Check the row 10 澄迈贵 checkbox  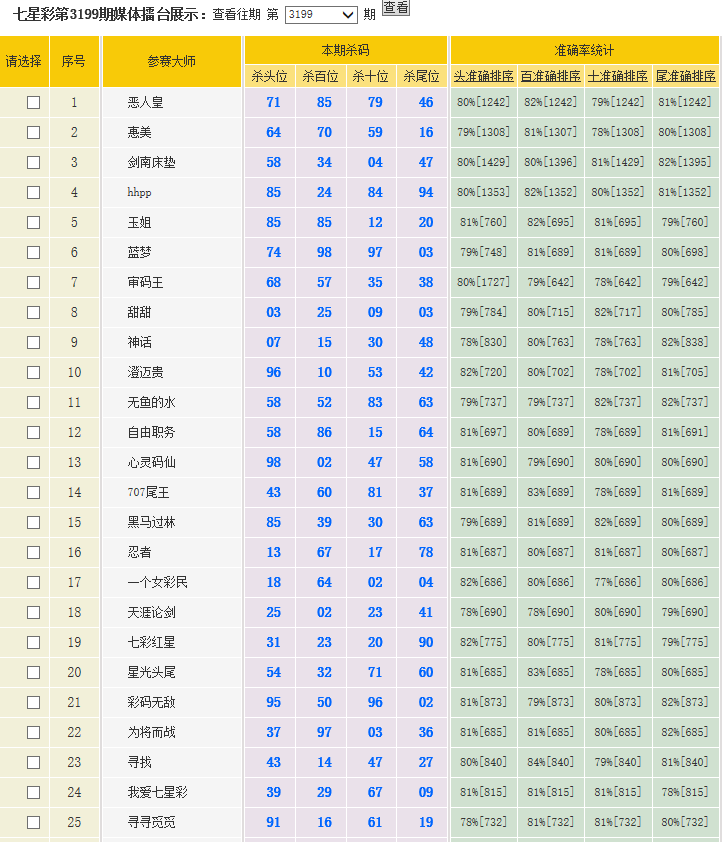tap(34, 372)
